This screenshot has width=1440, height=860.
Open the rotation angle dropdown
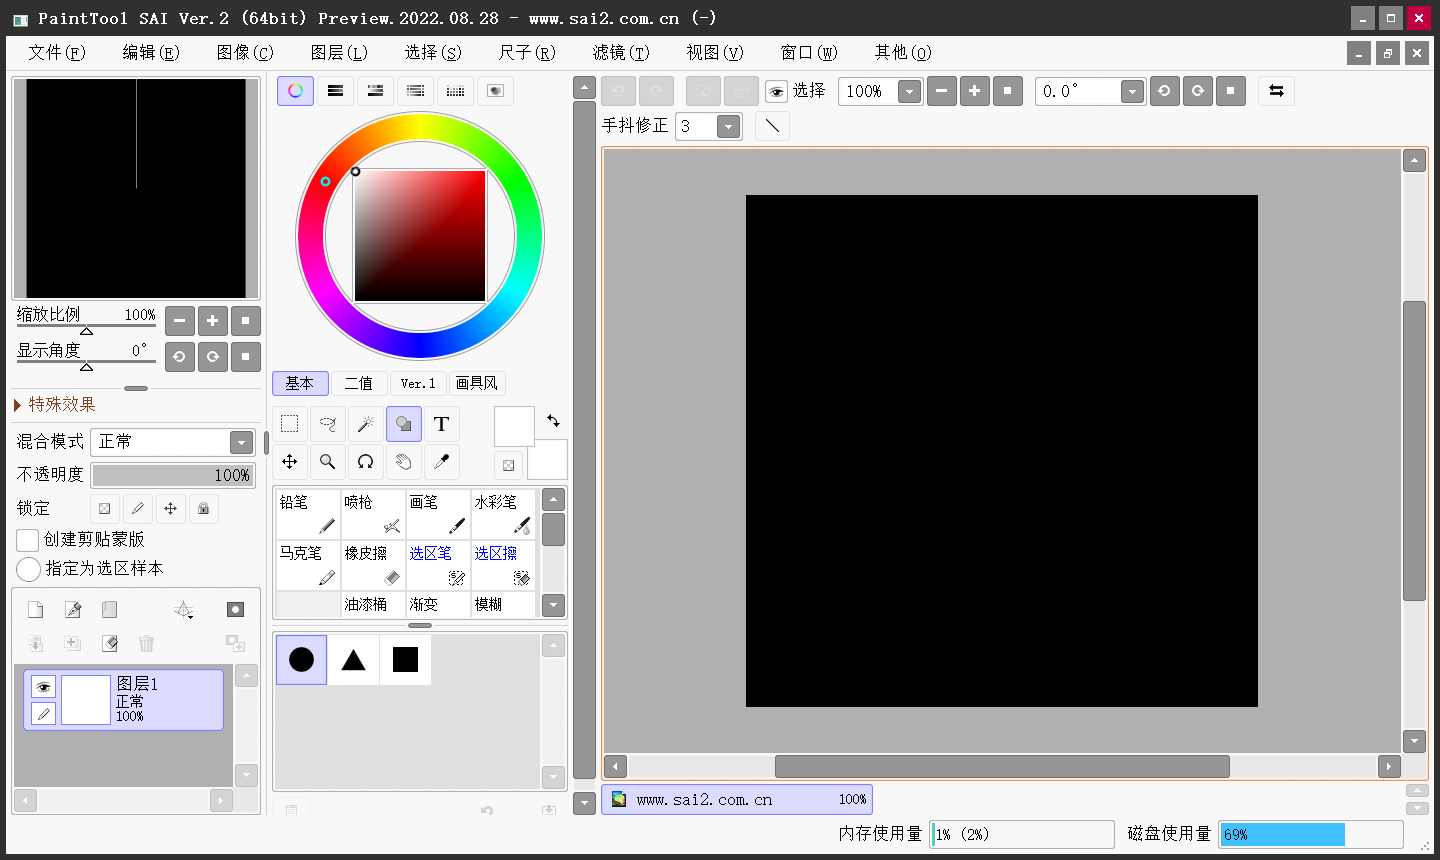1132,92
